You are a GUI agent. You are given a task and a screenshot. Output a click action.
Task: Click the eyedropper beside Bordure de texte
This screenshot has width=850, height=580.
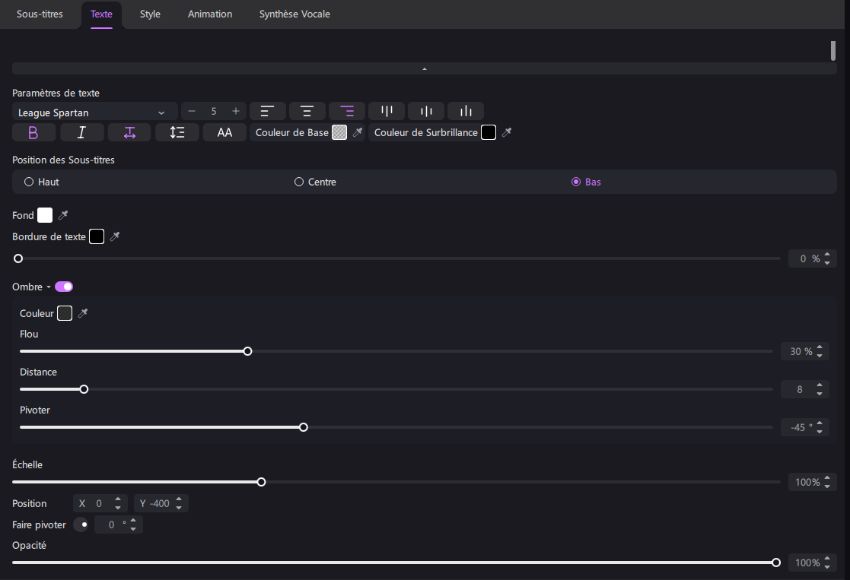point(115,237)
